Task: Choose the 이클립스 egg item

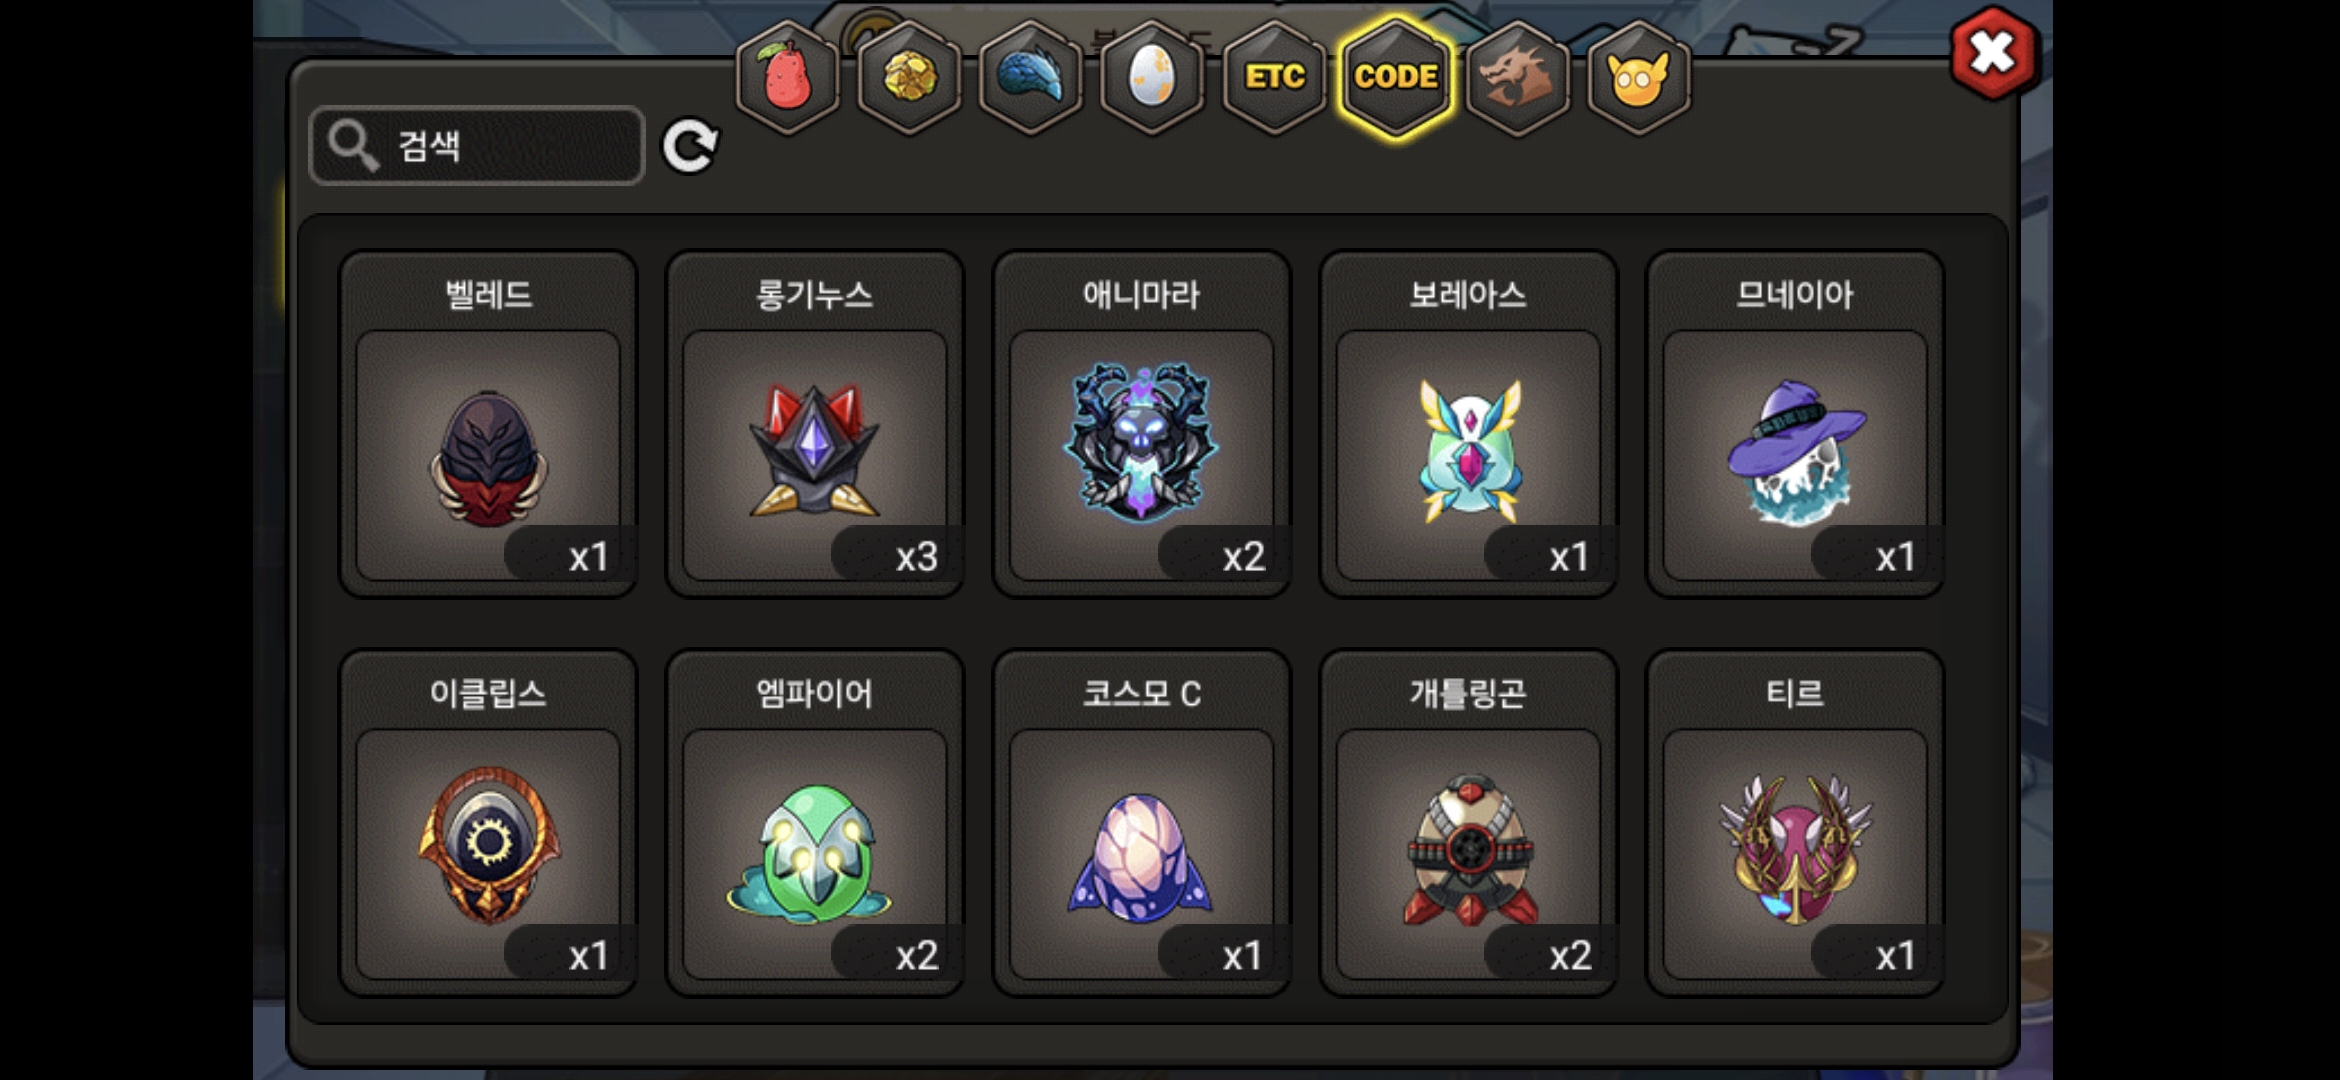Action: click(x=488, y=823)
